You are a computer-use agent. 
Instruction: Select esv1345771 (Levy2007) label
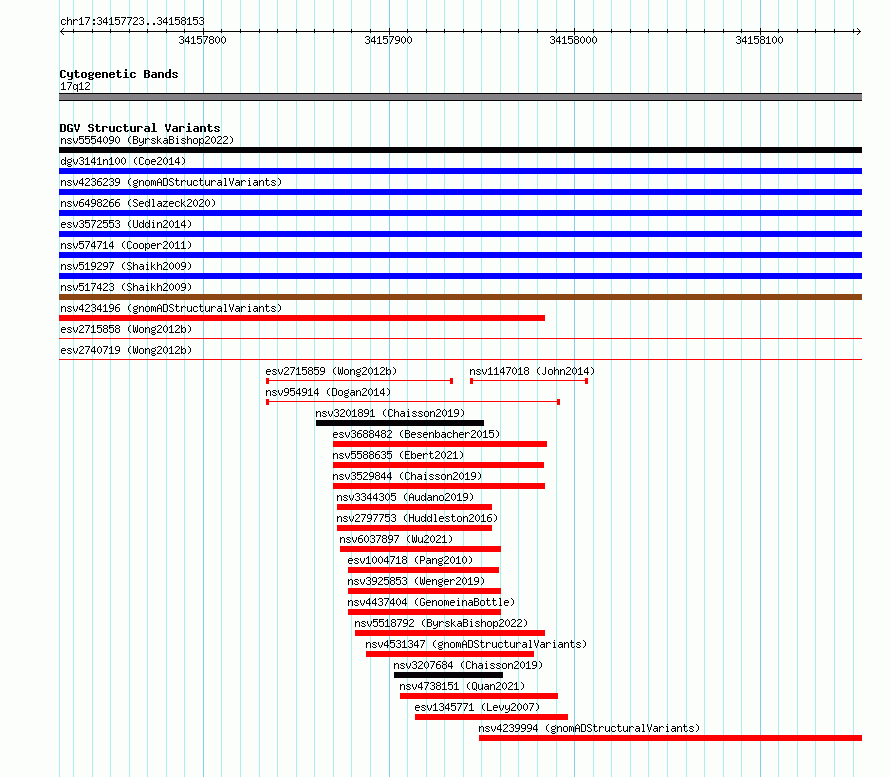[x=477, y=707]
